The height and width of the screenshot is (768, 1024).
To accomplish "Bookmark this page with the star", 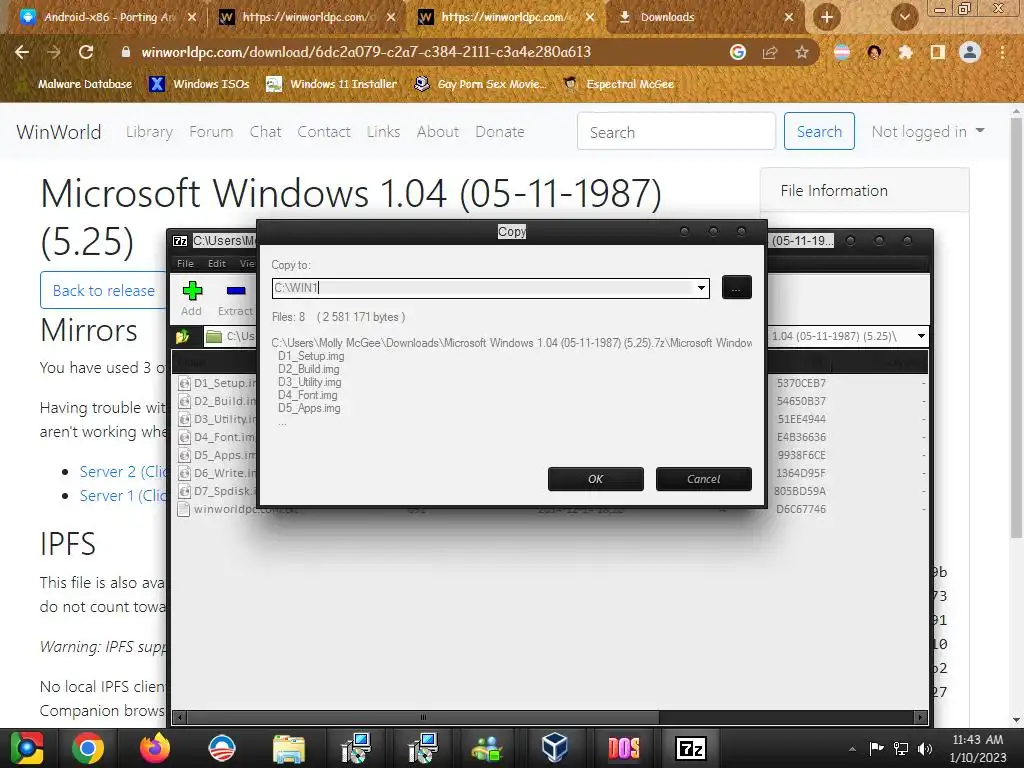I will 802,52.
